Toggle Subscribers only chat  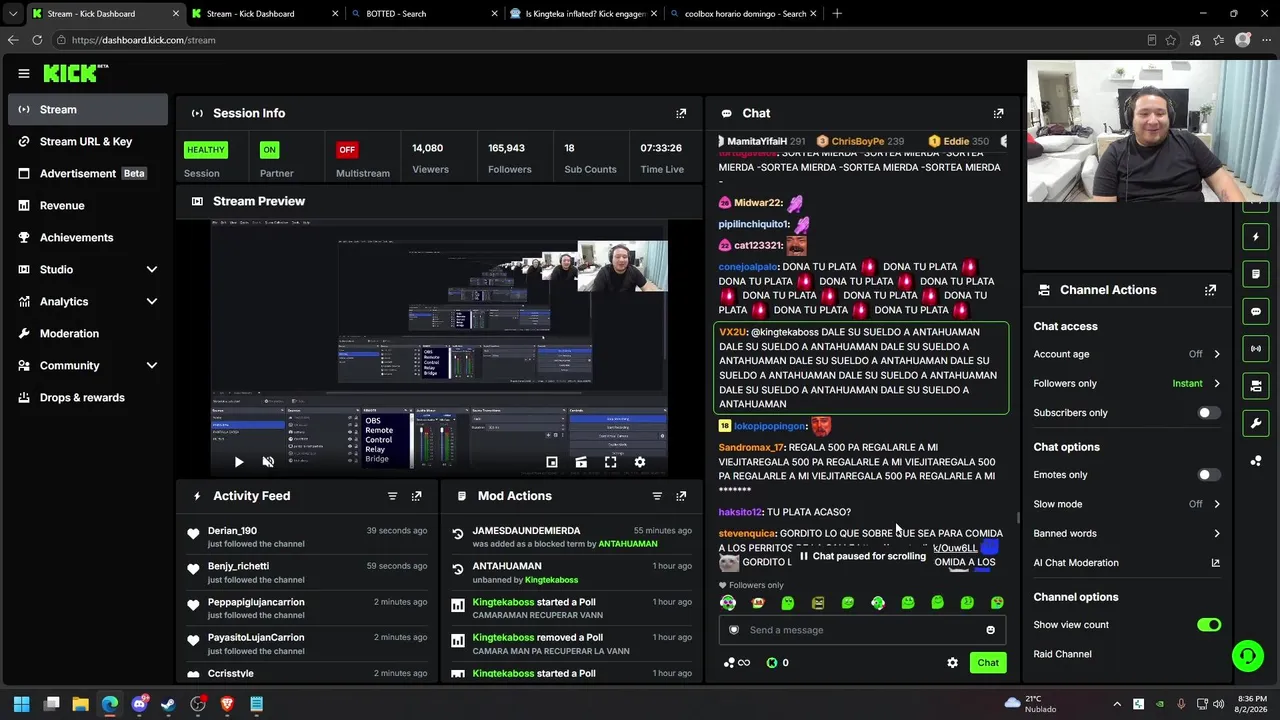(1209, 413)
